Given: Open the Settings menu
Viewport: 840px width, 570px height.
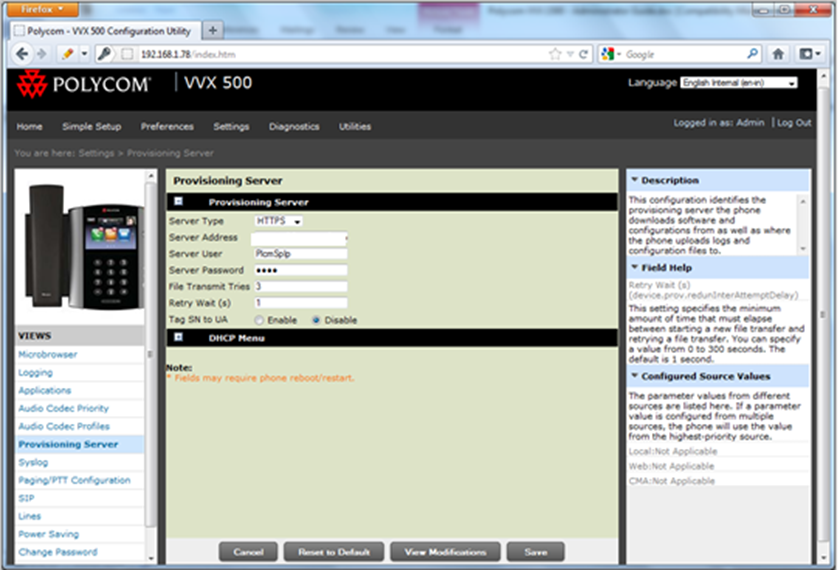Looking at the screenshot, I should tap(231, 126).
